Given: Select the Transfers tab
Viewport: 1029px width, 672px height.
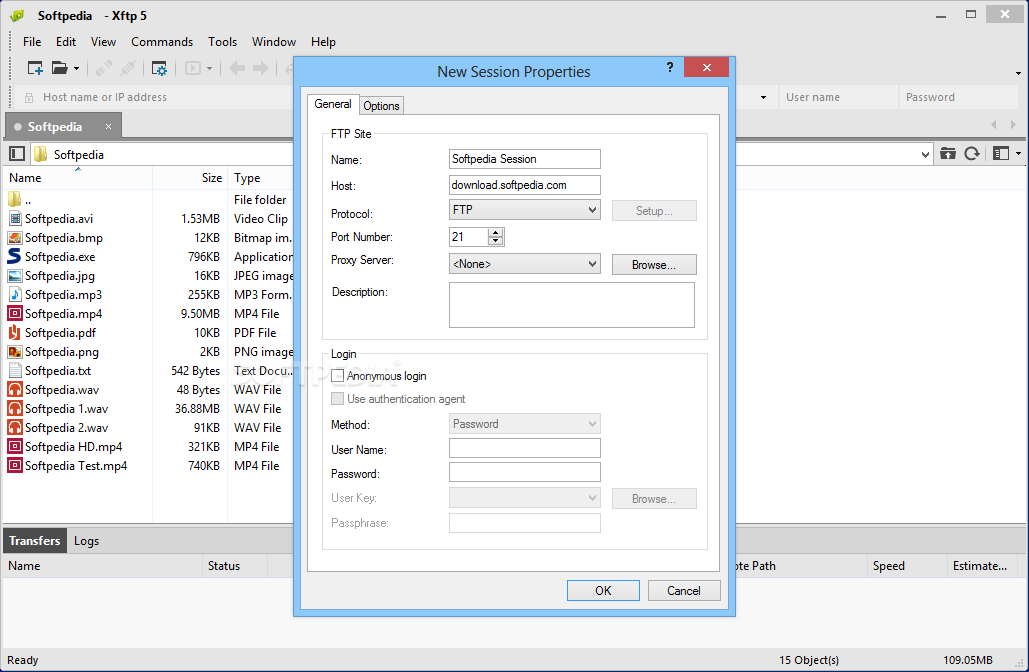Looking at the screenshot, I should (x=35, y=541).
